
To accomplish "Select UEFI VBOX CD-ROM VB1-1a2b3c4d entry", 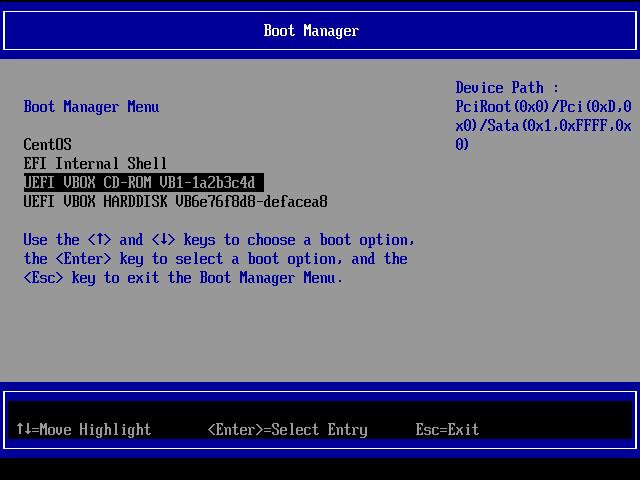I will click(144, 182).
